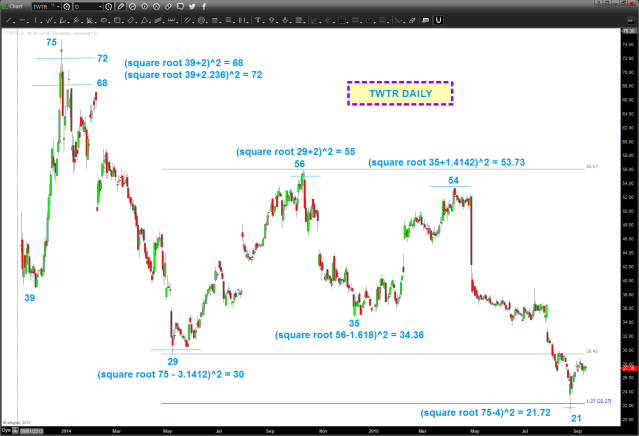This screenshot has height=436, width=639.
Task: Share chart via Facebook icon
Action: [x=204, y=7]
